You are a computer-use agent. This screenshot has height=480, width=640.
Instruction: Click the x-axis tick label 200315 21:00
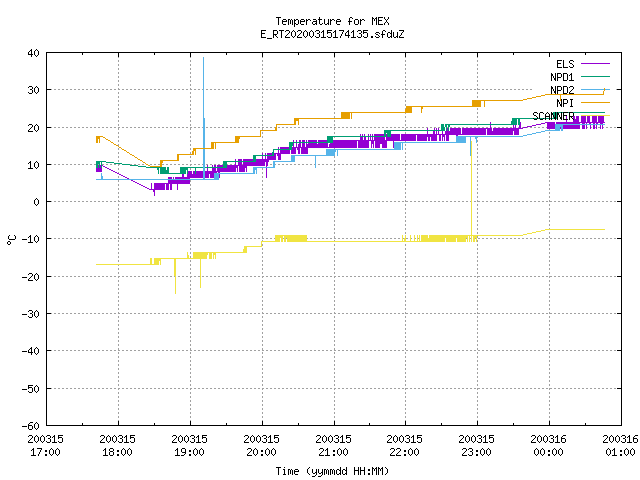pos(333,446)
